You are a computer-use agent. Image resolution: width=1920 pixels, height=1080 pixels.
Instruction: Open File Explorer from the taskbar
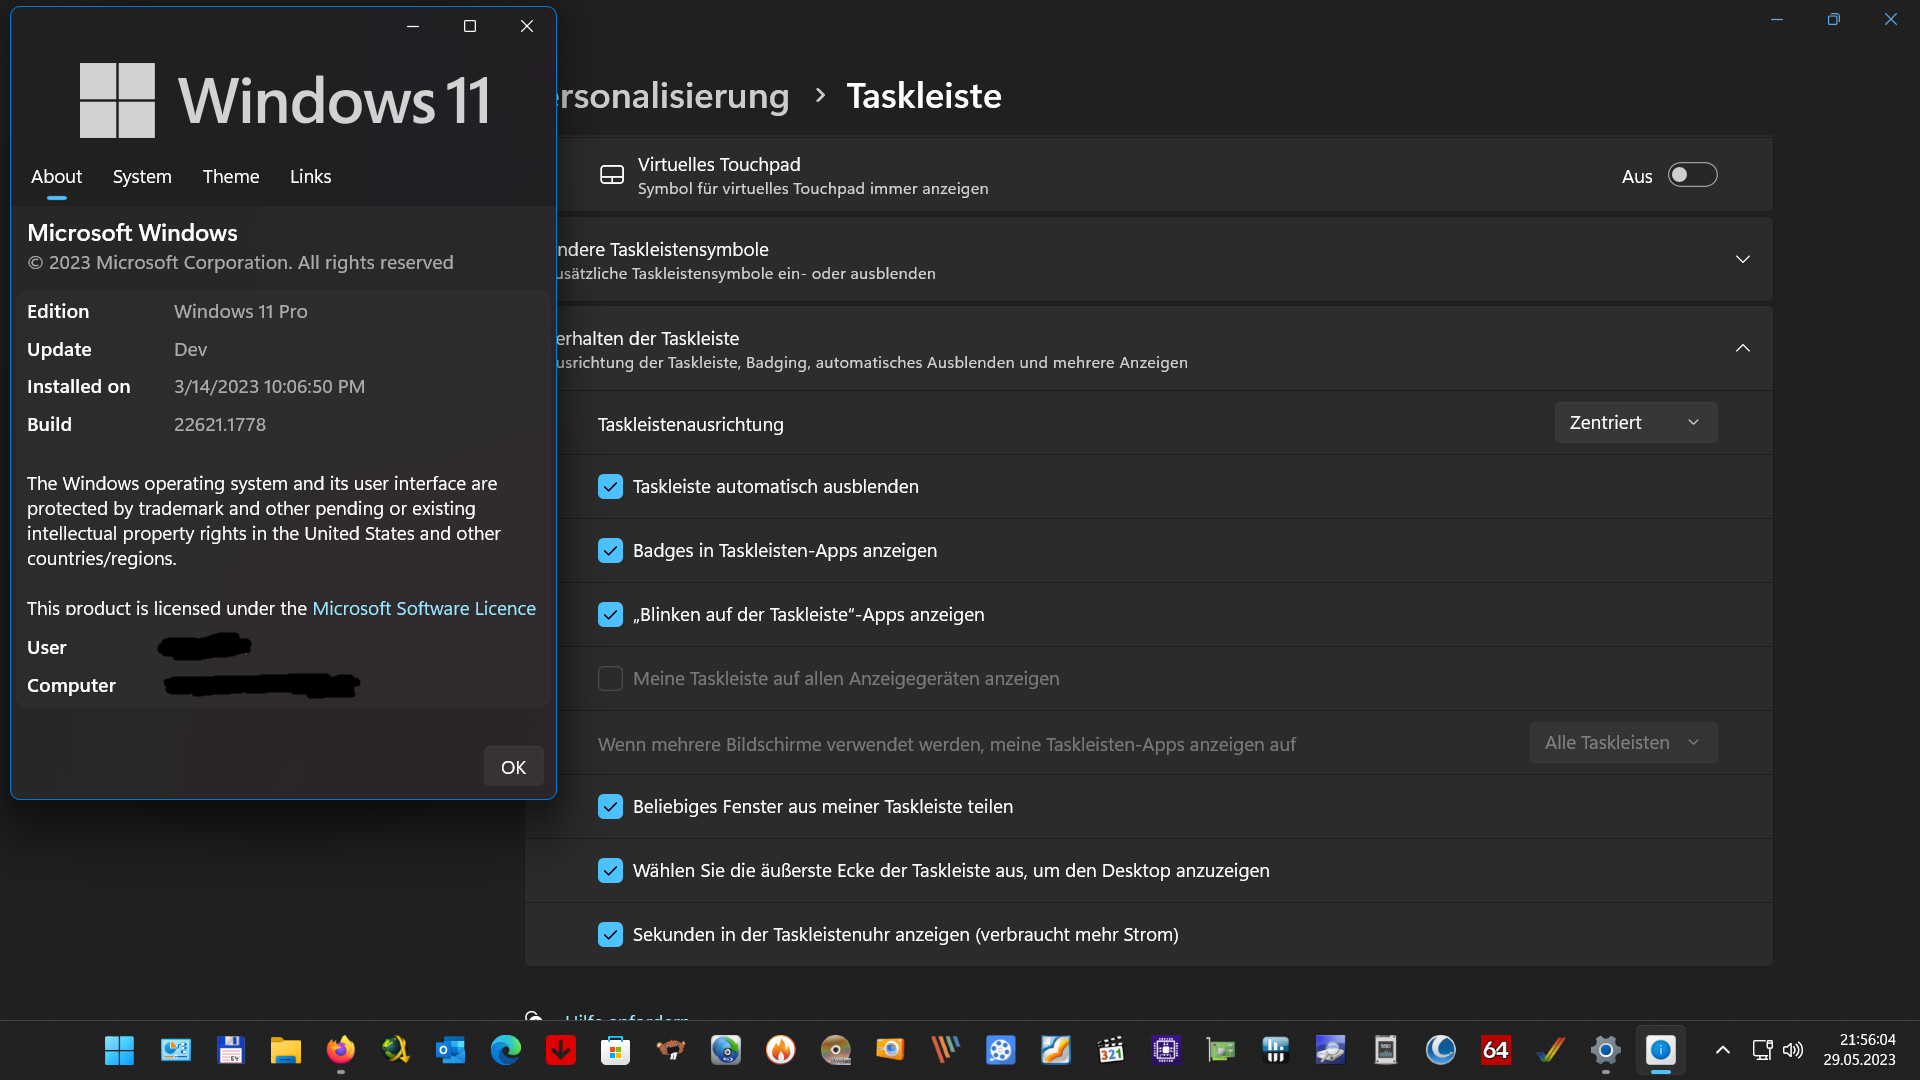point(285,1050)
